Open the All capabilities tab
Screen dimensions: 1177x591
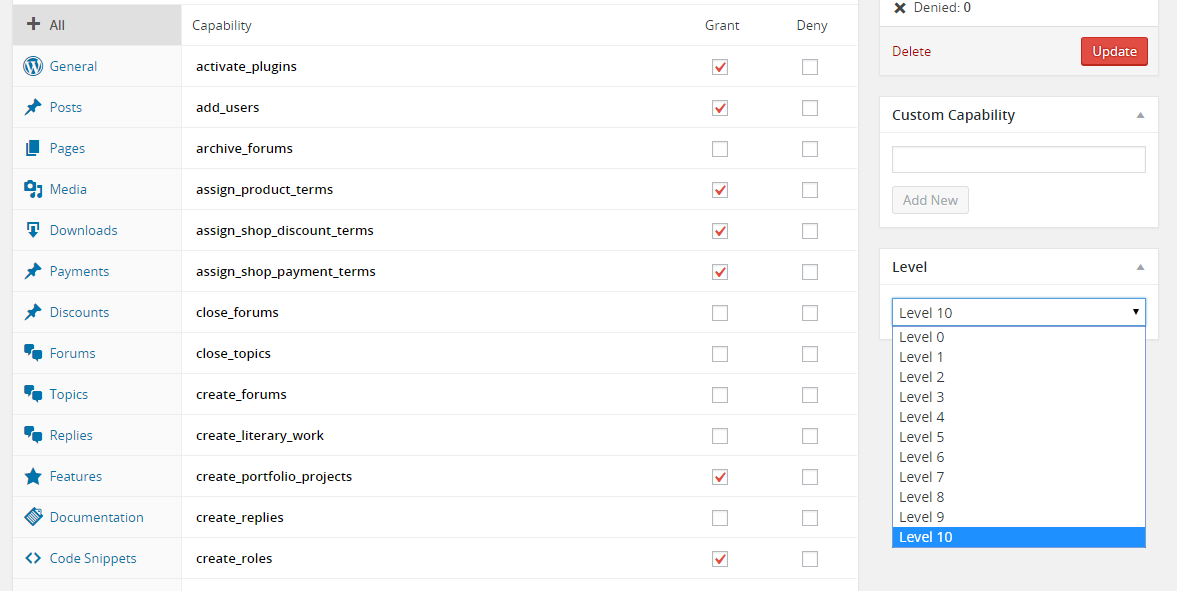point(96,25)
